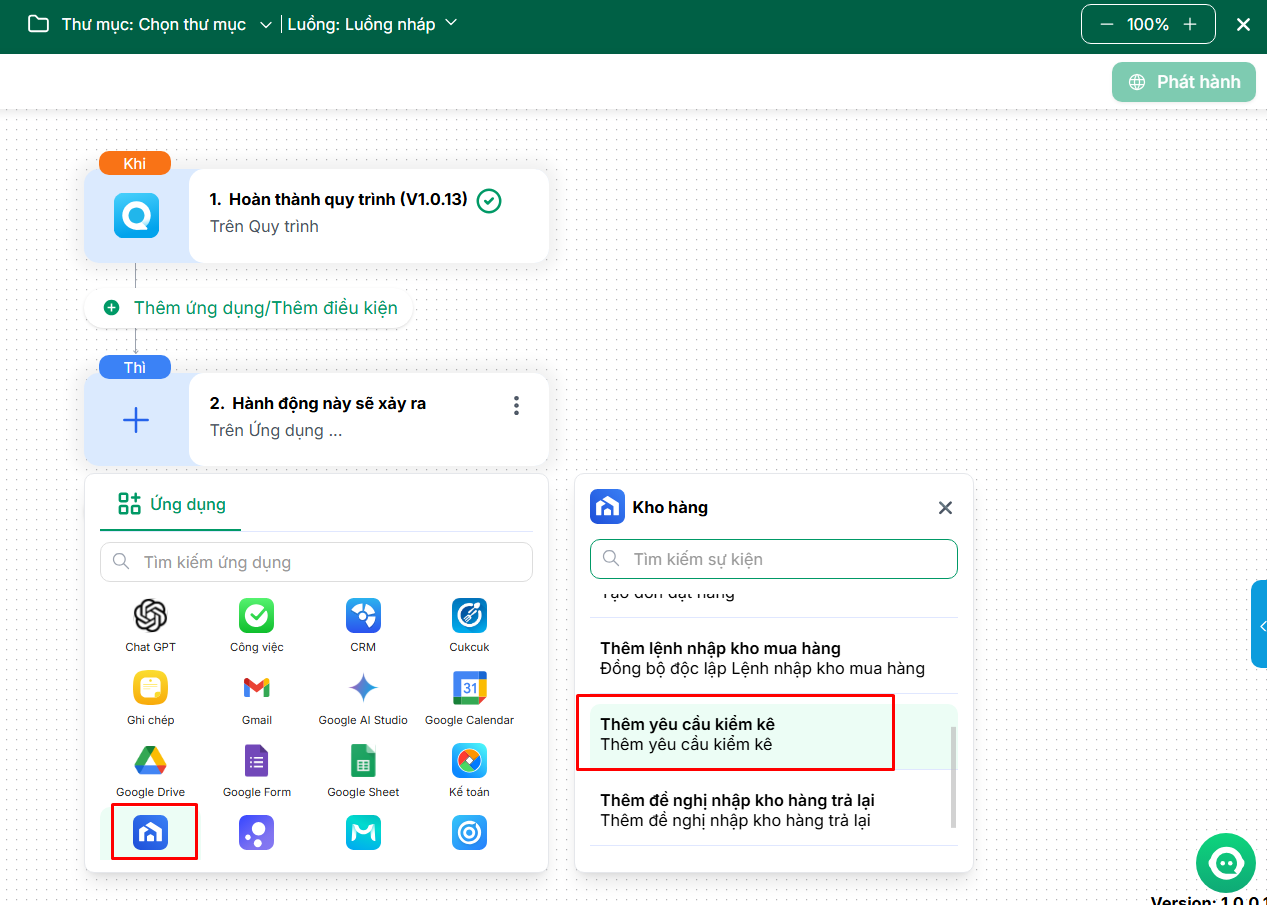
Task: Click the Tìm kiếm ứng dụng field
Action: click(x=316, y=562)
